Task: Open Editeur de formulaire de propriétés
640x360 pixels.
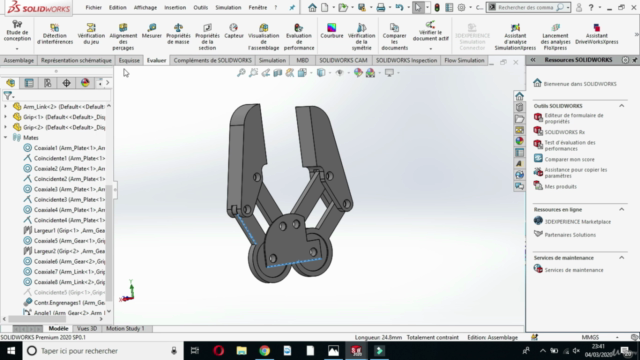Action: pos(574,118)
